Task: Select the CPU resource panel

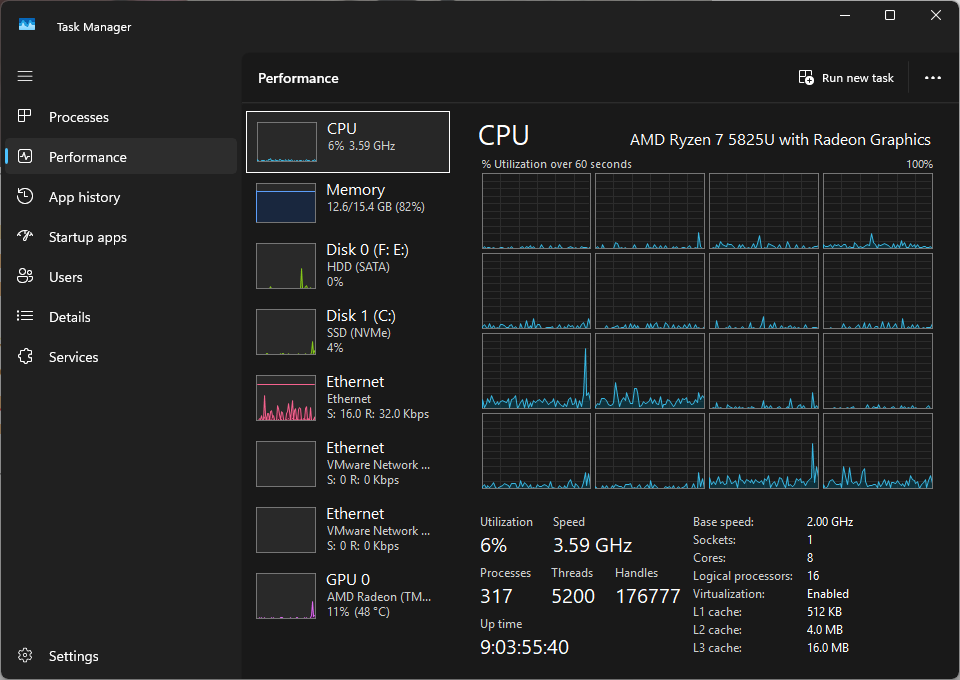Action: point(348,142)
